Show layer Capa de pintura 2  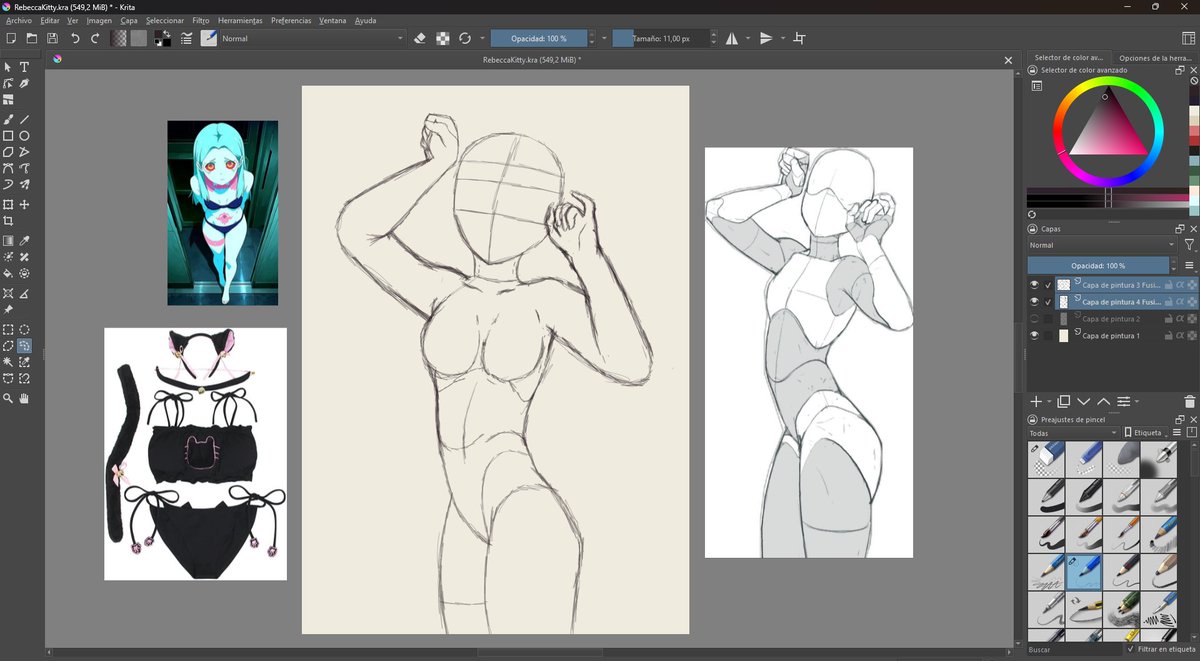[x=1034, y=318]
